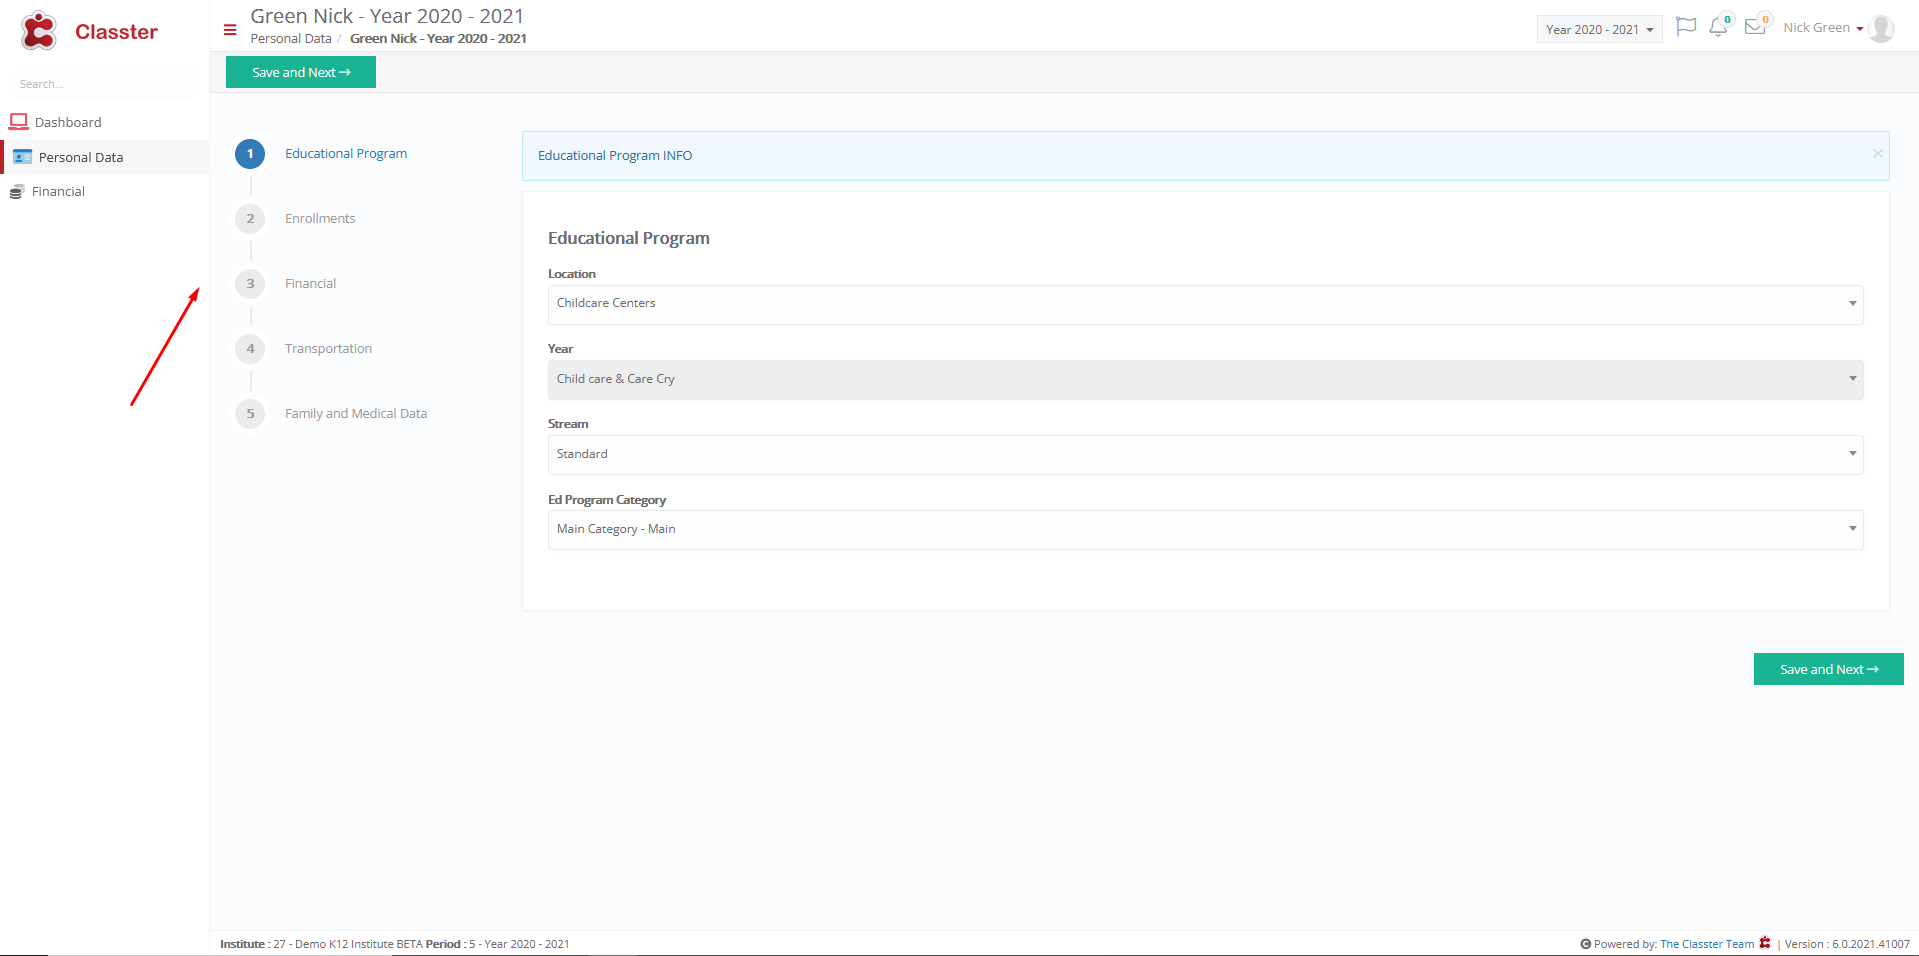Screen dimensions: 1919x956
Task: Go to the Financial wizard step
Action: 310,284
